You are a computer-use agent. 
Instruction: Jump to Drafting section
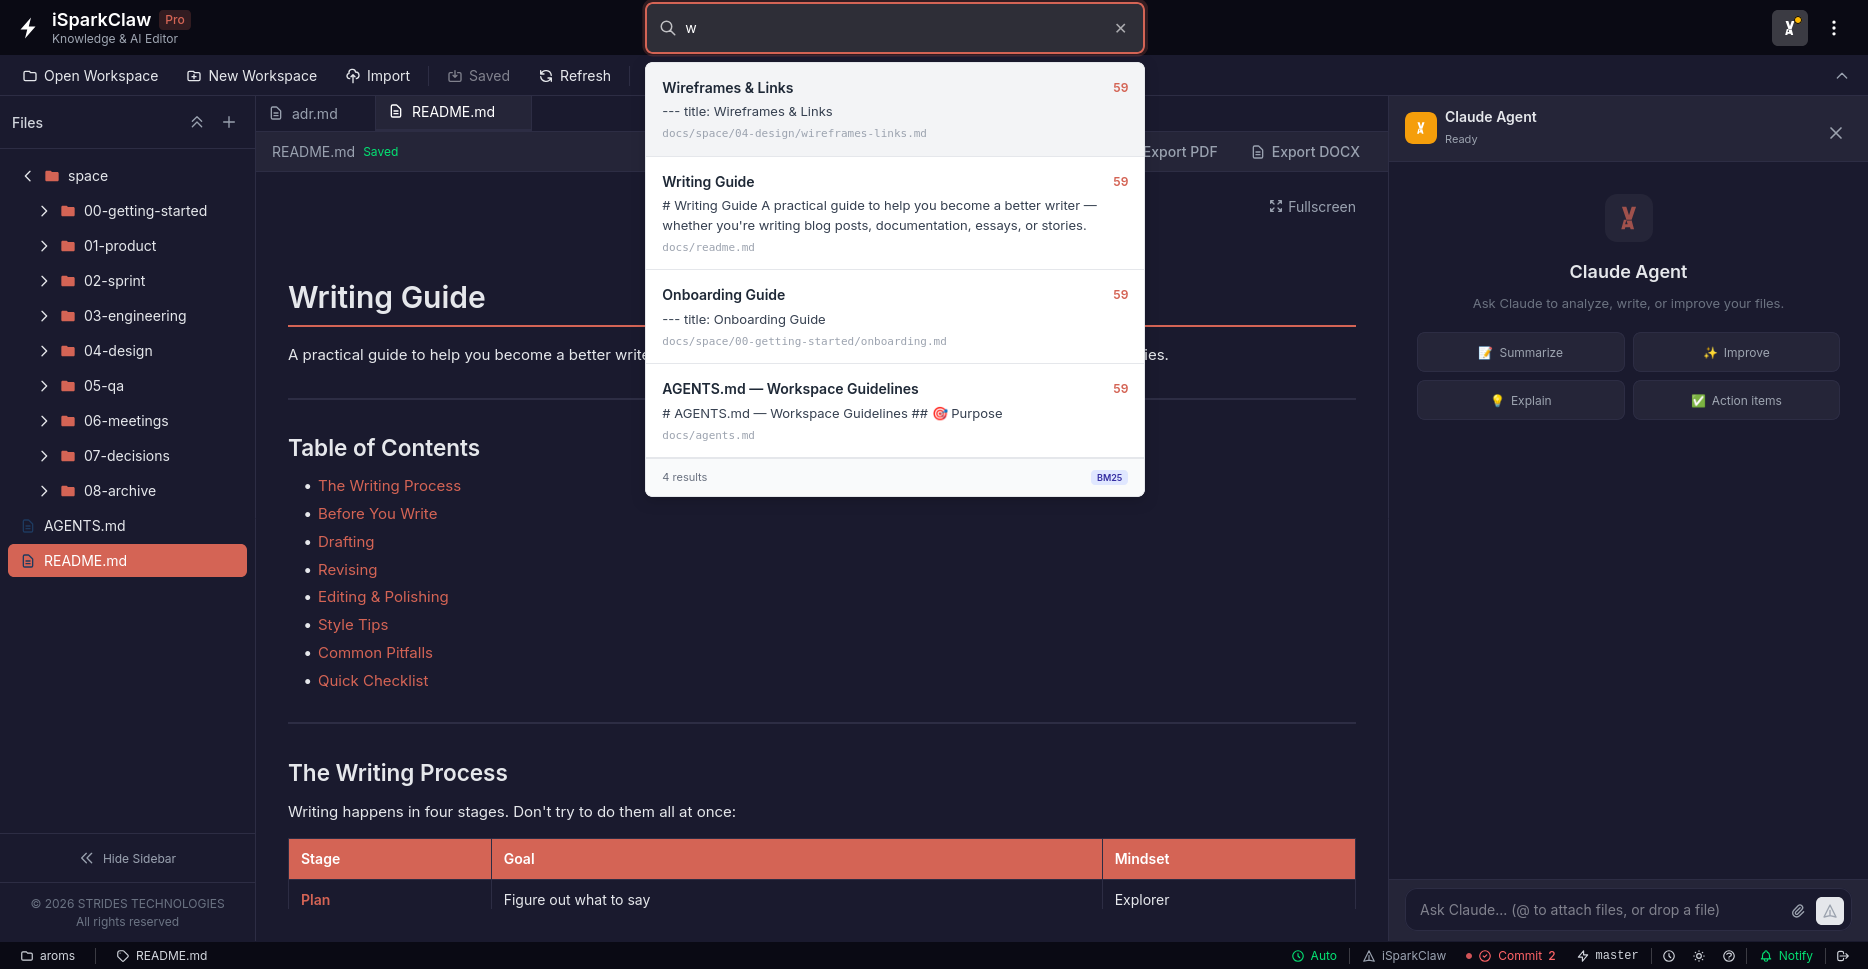pos(346,542)
